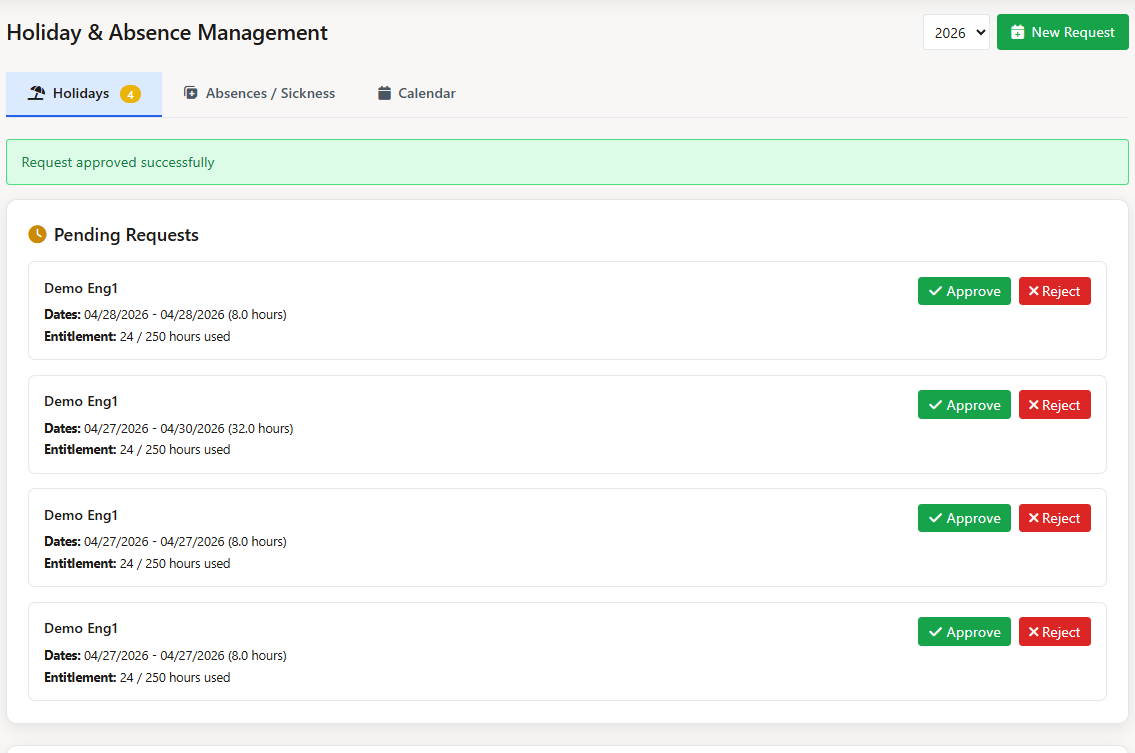Reject the third pending request card

tap(1055, 518)
